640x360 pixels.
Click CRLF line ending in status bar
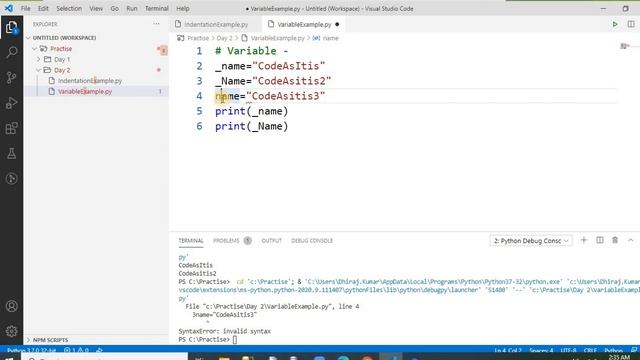click(x=590, y=350)
